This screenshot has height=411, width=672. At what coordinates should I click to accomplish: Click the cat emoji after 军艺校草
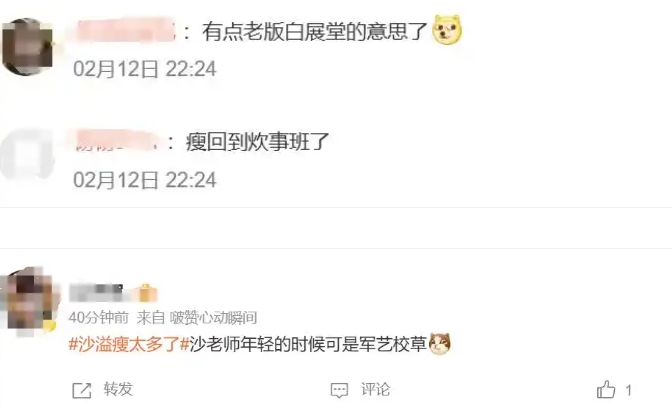[439, 344]
